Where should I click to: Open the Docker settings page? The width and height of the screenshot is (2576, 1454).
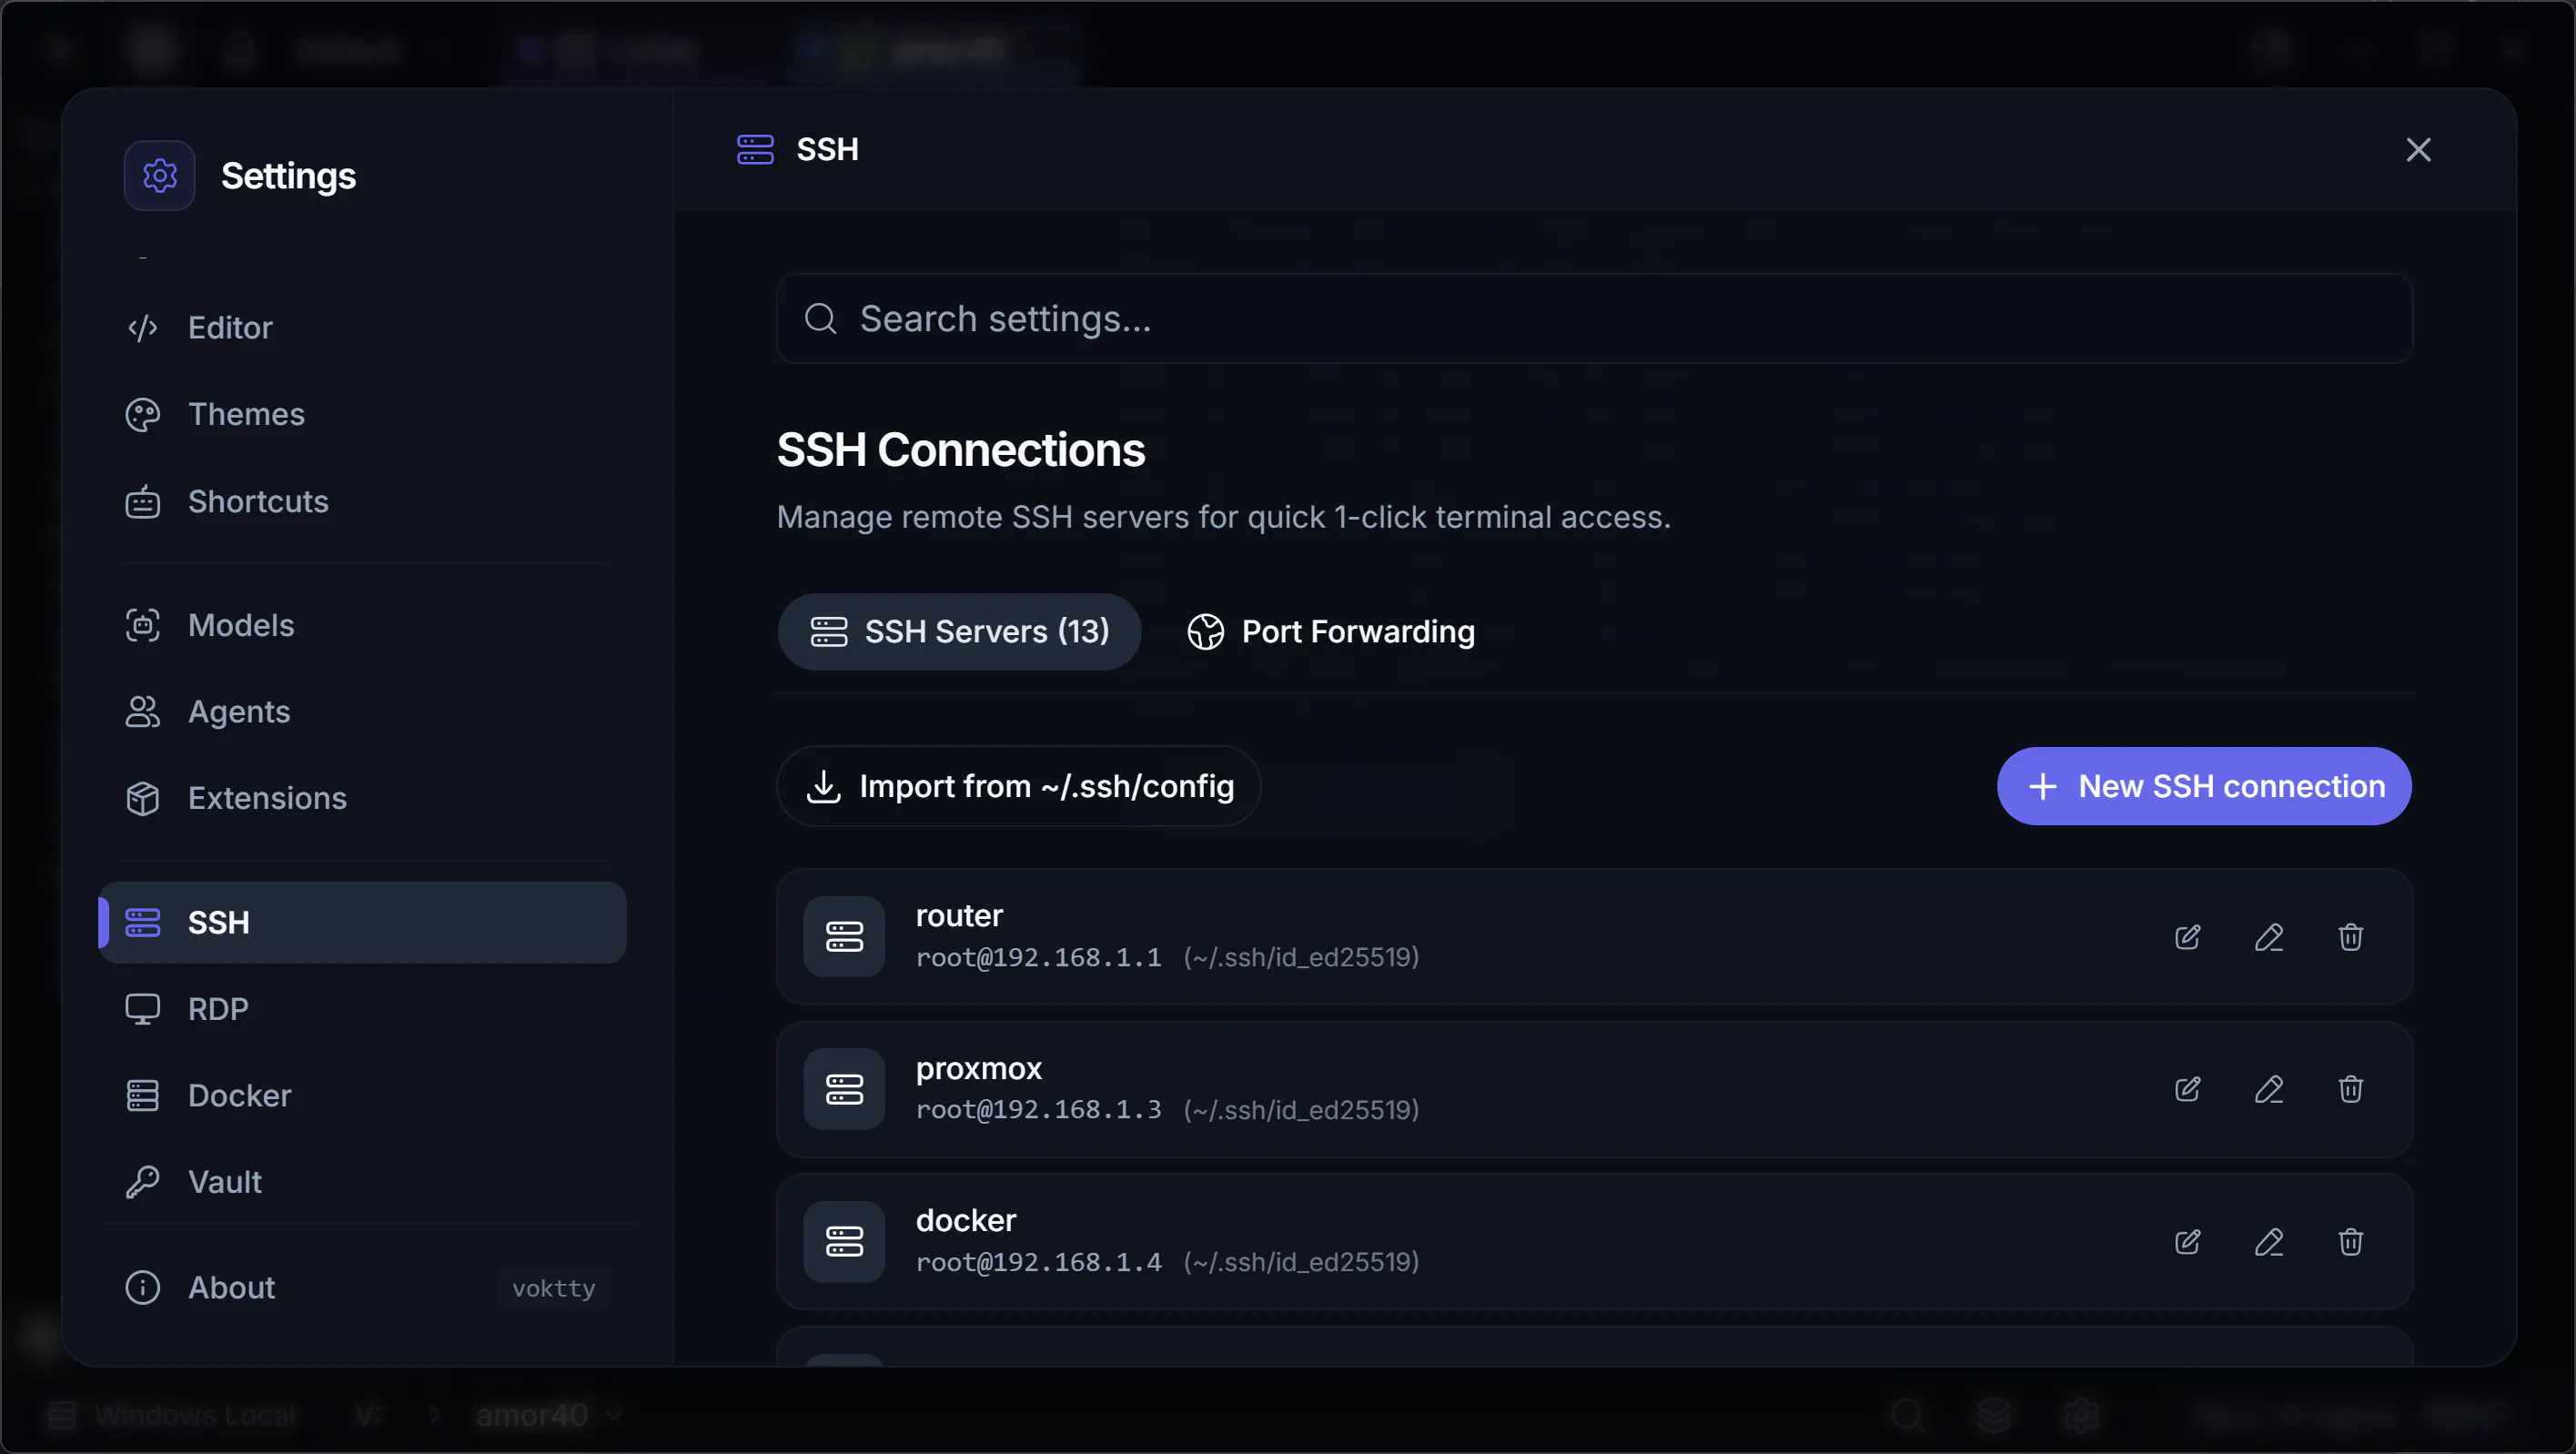tap(362, 1095)
